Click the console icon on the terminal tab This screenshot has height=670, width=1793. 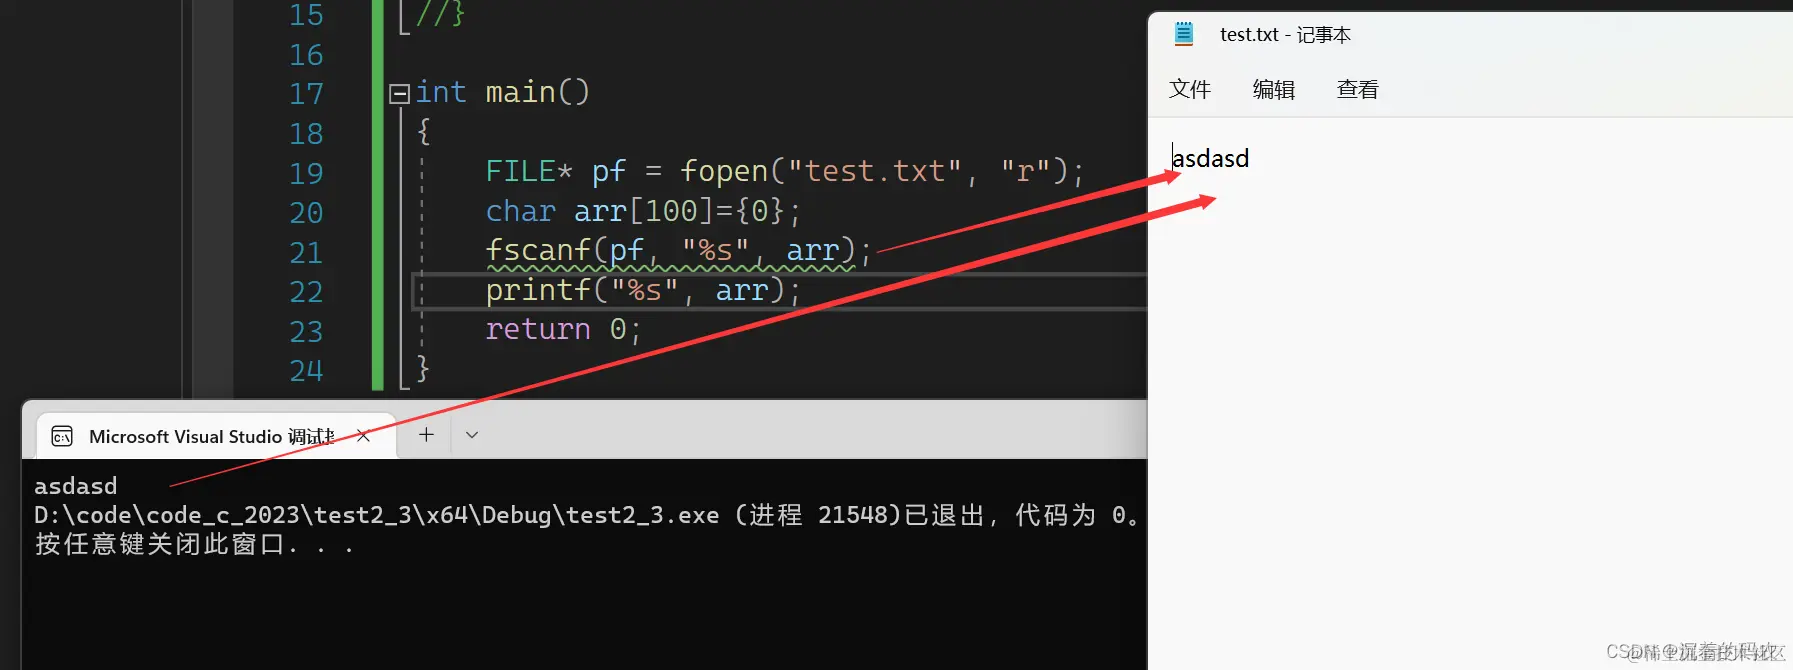(x=62, y=436)
